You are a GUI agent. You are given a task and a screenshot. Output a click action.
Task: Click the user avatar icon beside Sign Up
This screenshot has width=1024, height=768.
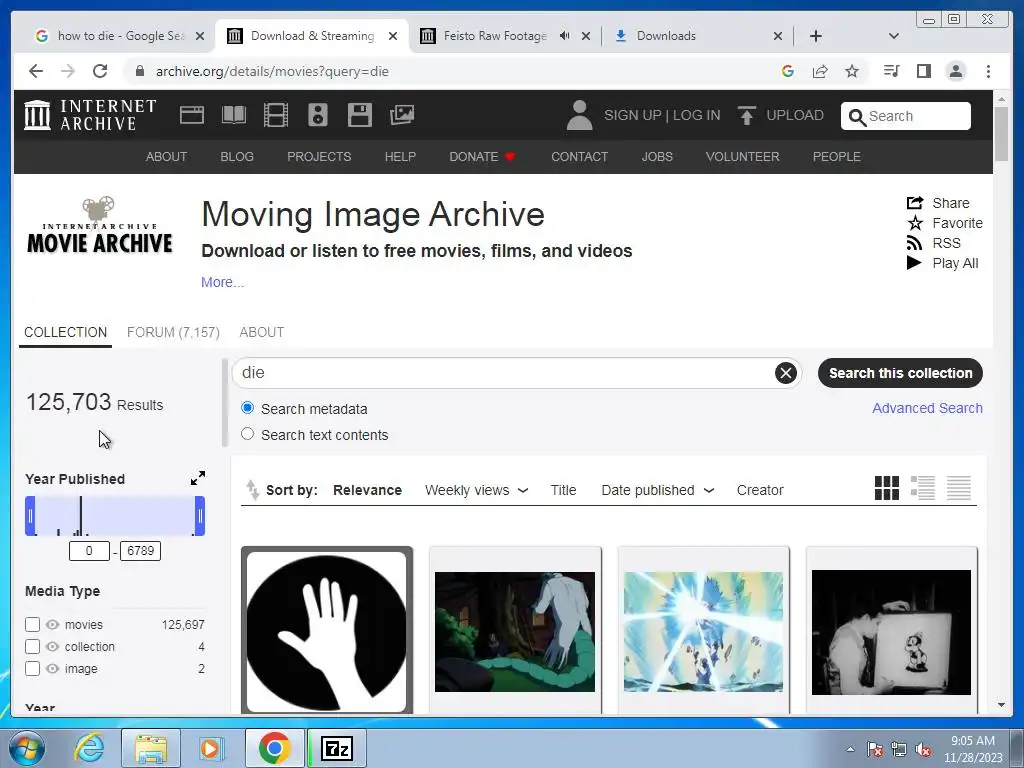[x=579, y=115]
